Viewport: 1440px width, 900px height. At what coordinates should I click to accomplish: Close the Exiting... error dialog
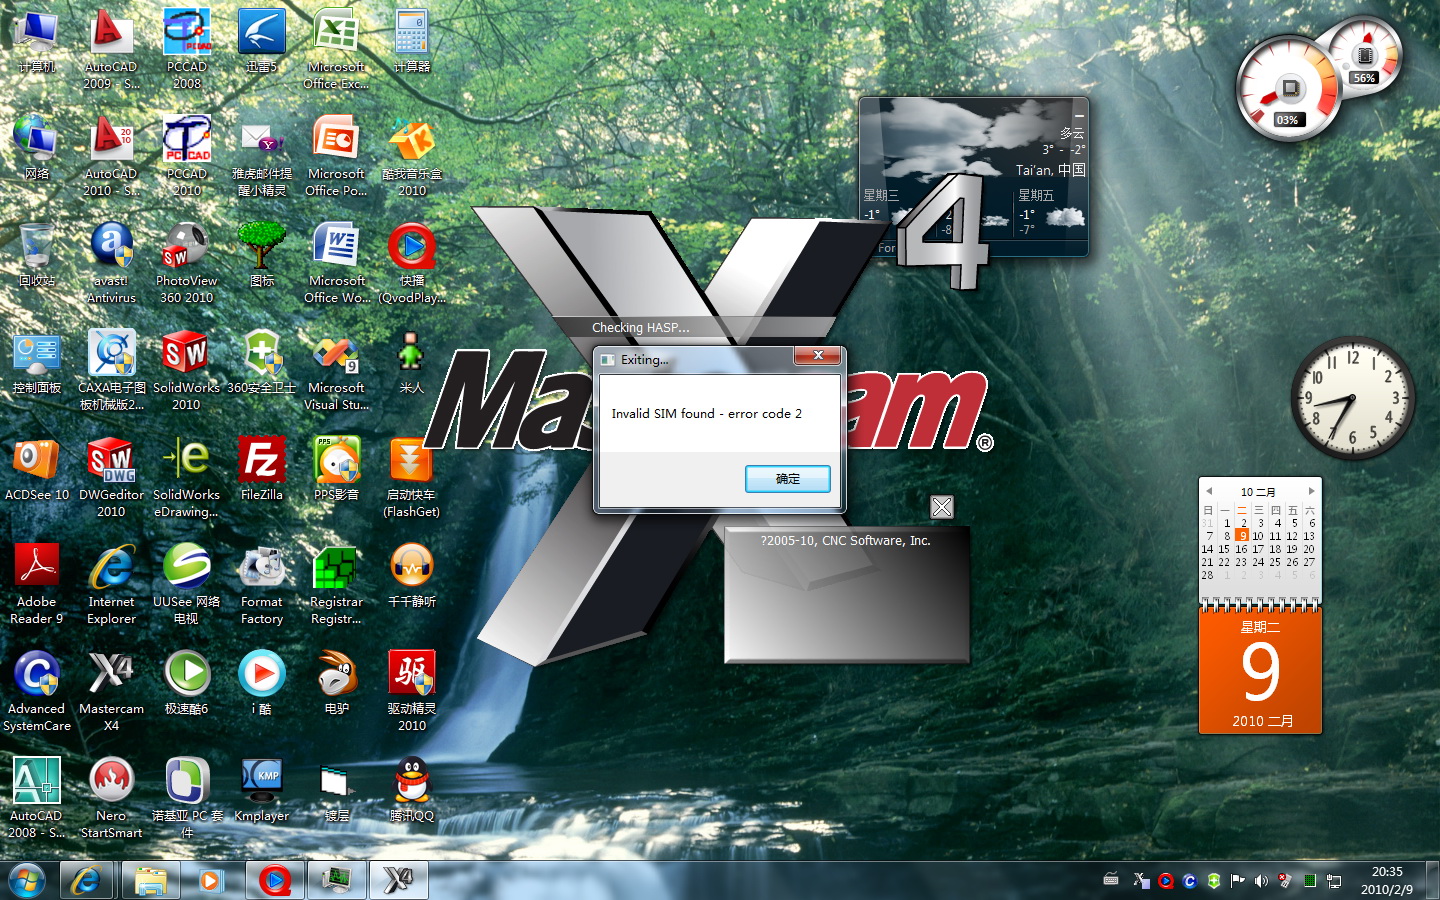(x=819, y=356)
